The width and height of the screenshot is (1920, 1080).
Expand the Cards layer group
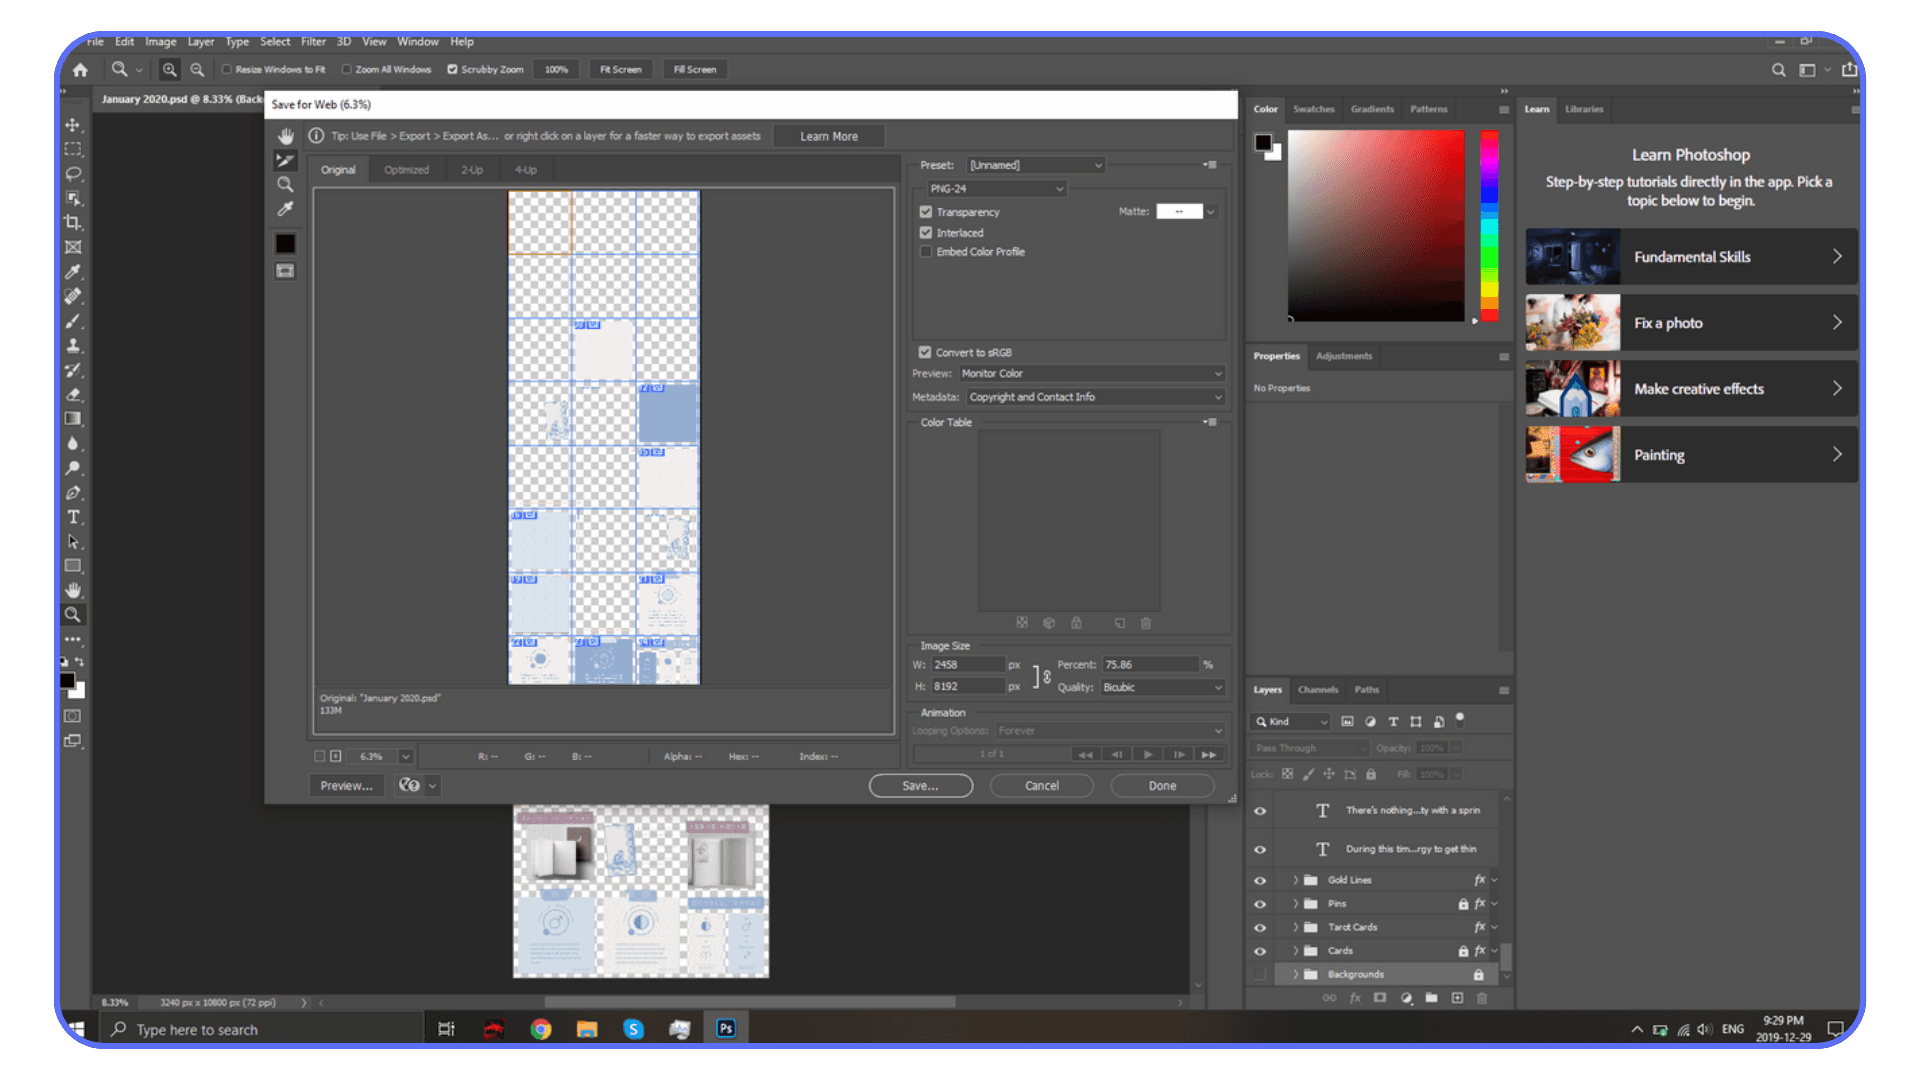[1296, 951]
